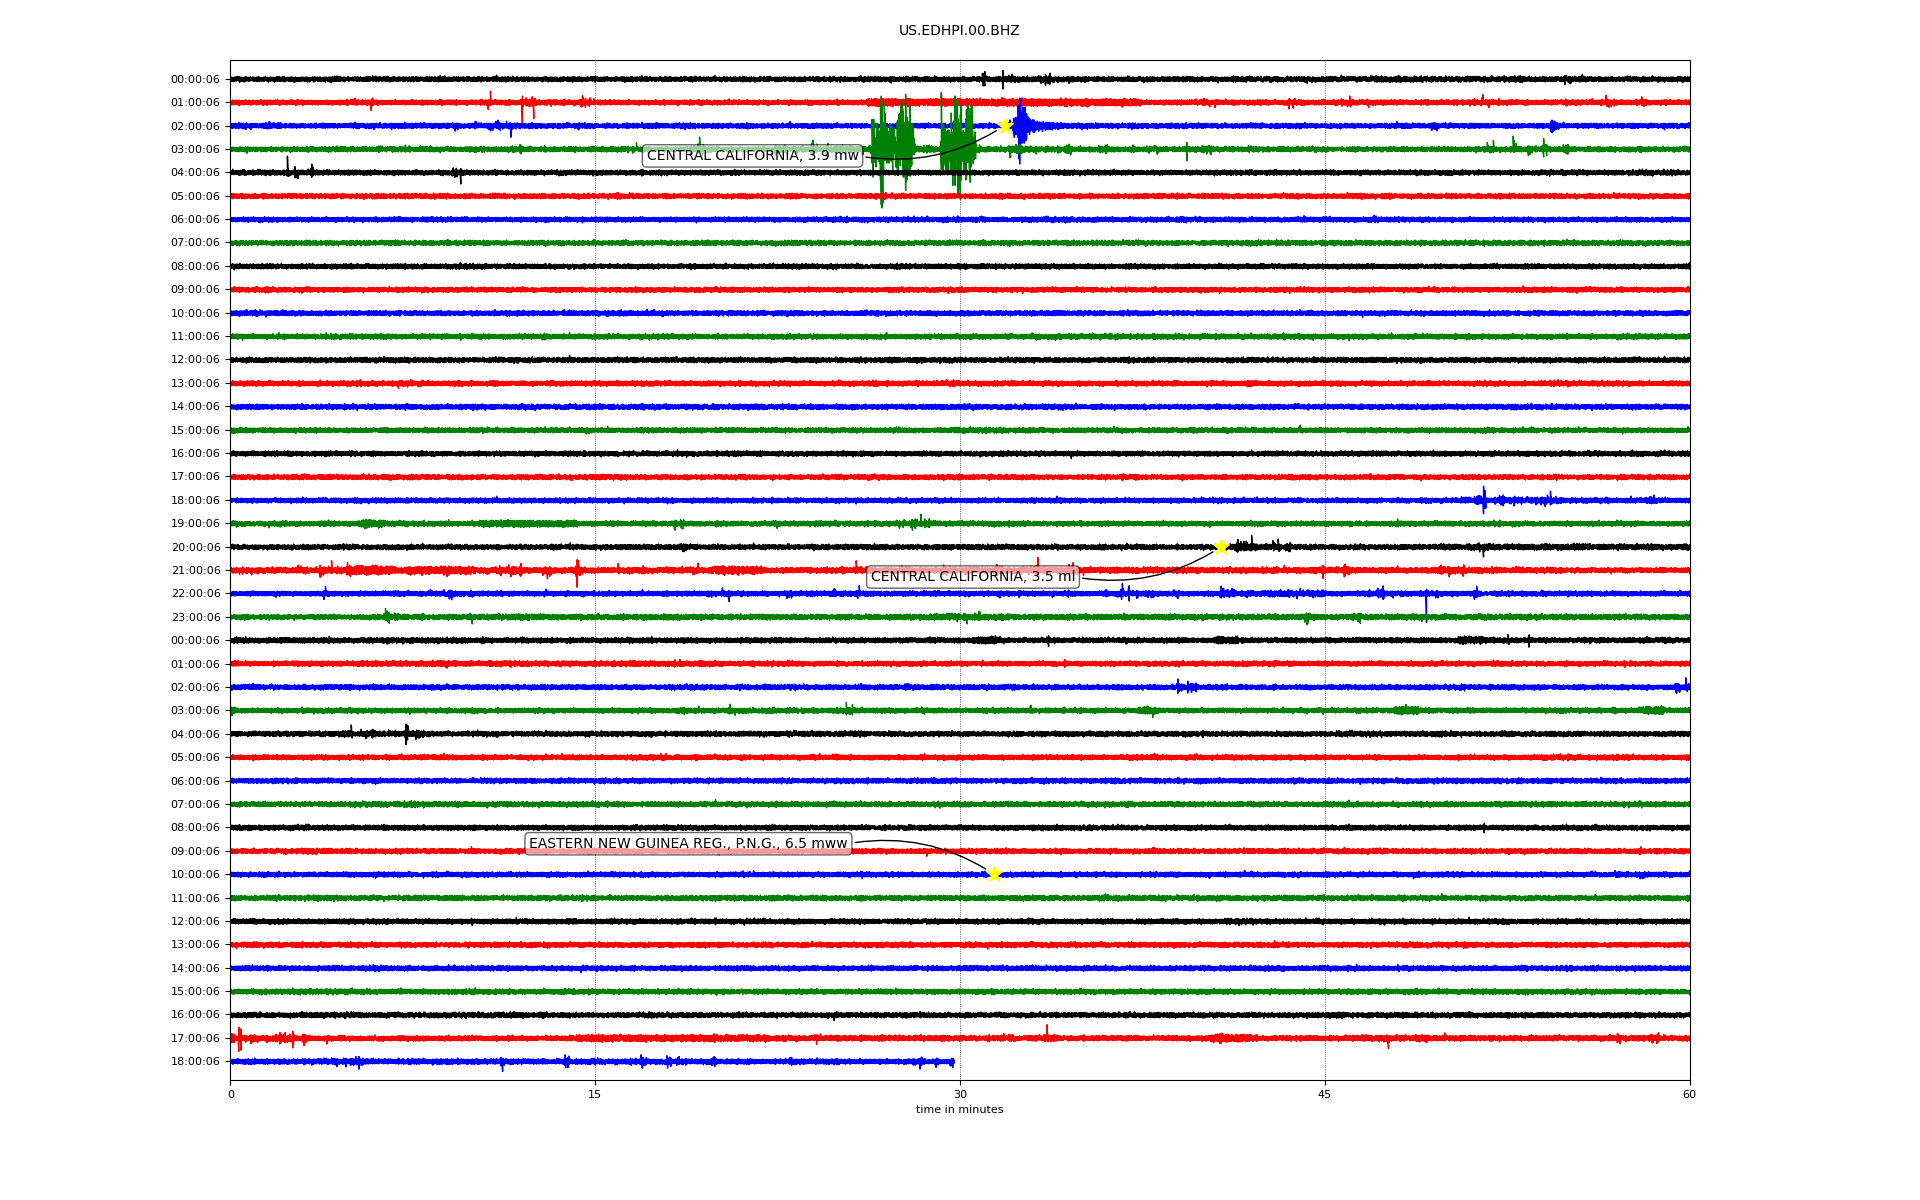
Task: Click the 20:00:06 row time label
Action: pyautogui.click(x=195, y=547)
